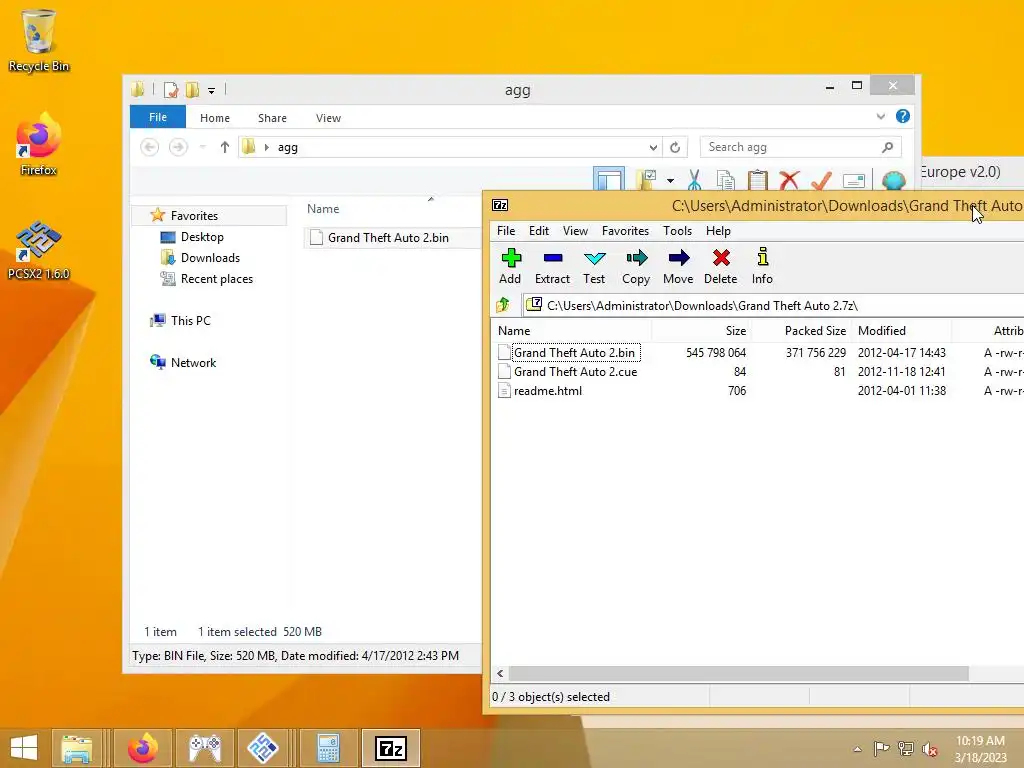Click the 7-Zip horizontal scrollbar
This screenshot has width=1024, height=768.
[x=738, y=673]
